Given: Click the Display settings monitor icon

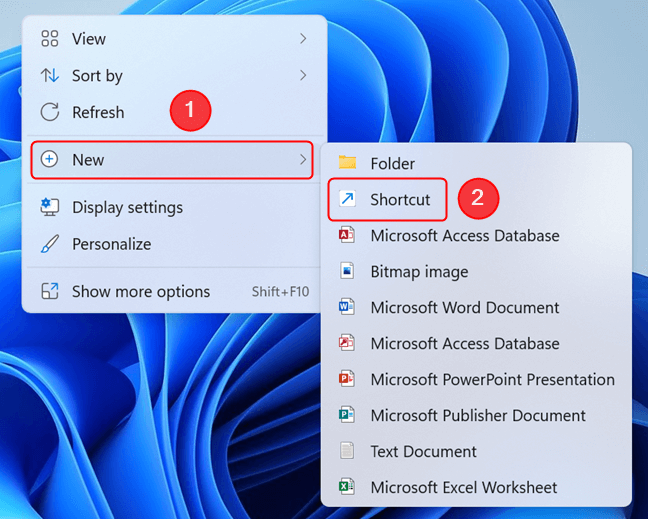Looking at the screenshot, I should (x=50, y=207).
